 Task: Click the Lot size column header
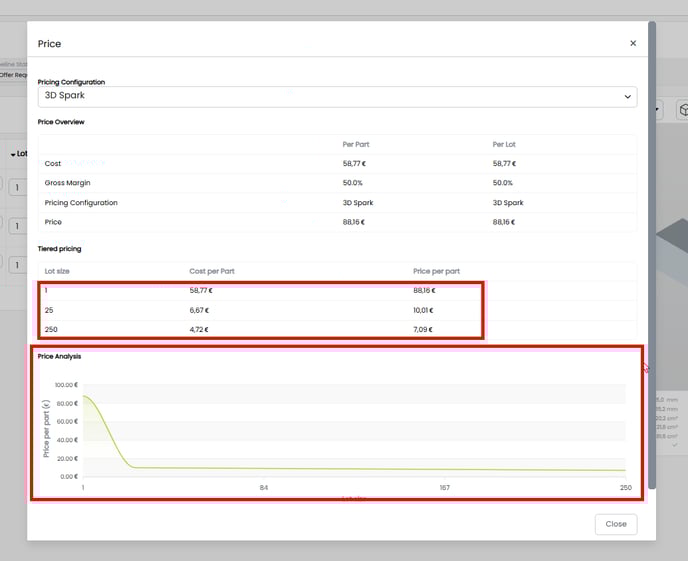pyautogui.click(x=57, y=271)
